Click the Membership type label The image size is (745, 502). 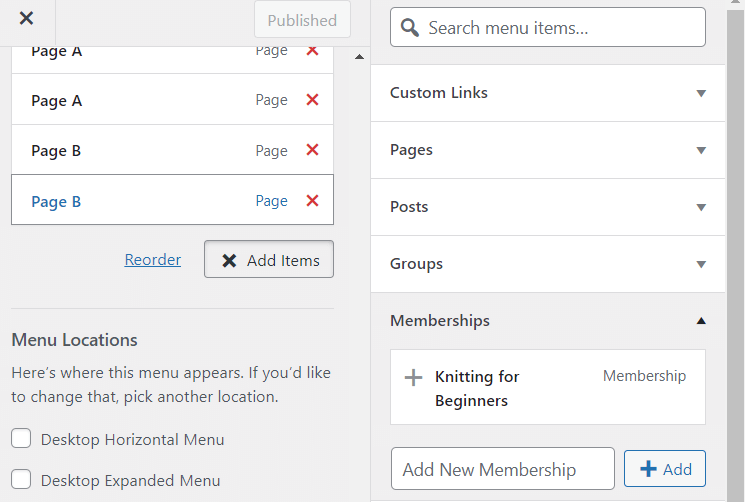(x=644, y=376)
